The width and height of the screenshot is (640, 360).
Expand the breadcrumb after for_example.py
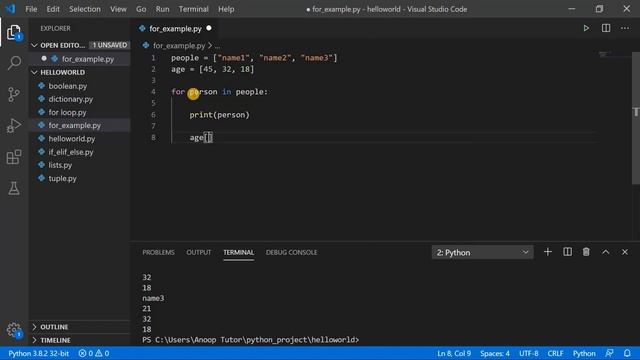(x=217, y=46)
